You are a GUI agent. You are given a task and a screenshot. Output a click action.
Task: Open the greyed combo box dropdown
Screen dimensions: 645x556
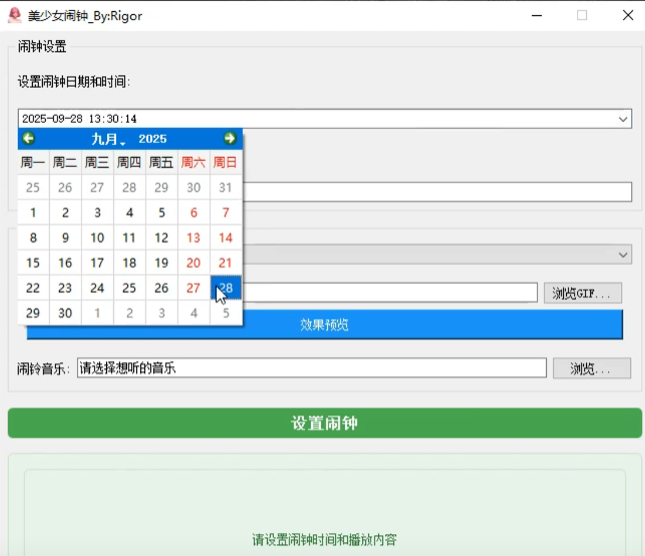click(623, 255)
